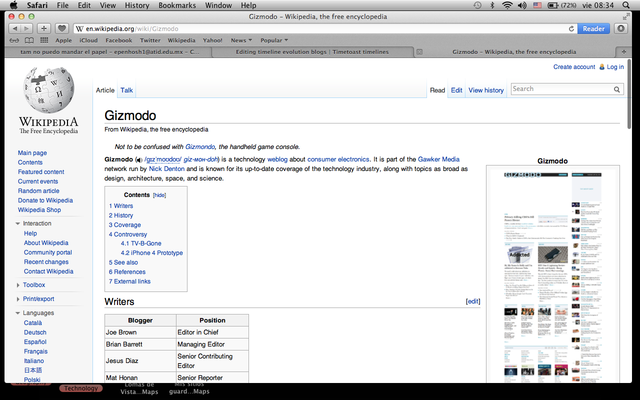Viewport: 640px width, 400px height.
Task: Open Donate to Wikipedia link
Action: pos(45,200)
